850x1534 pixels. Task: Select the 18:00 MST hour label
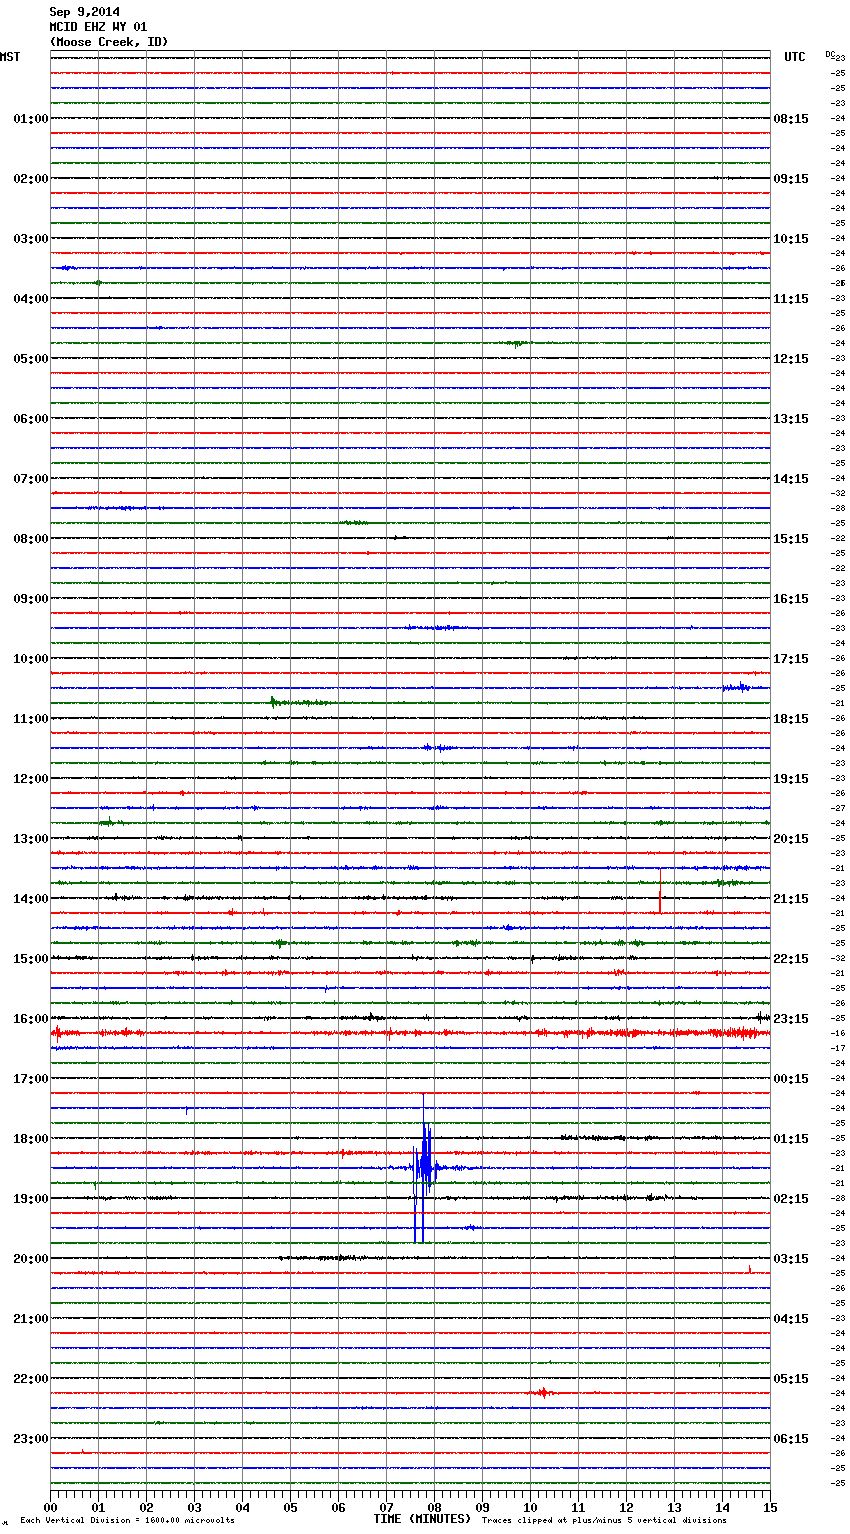point(31,1139)
